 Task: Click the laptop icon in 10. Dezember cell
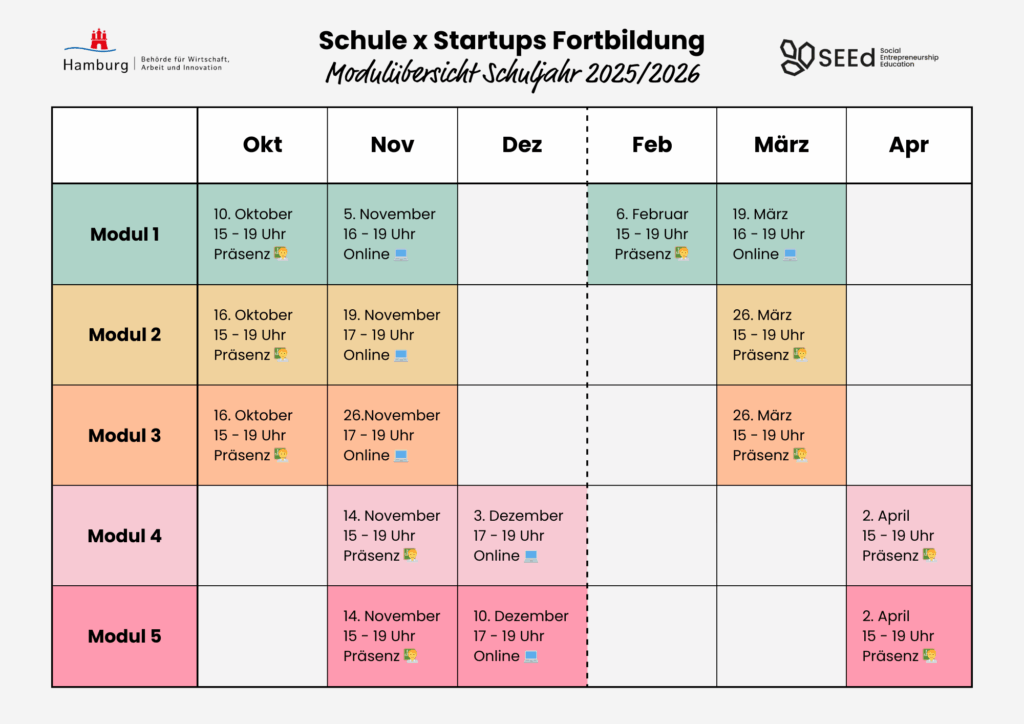[x=531, y=657]
